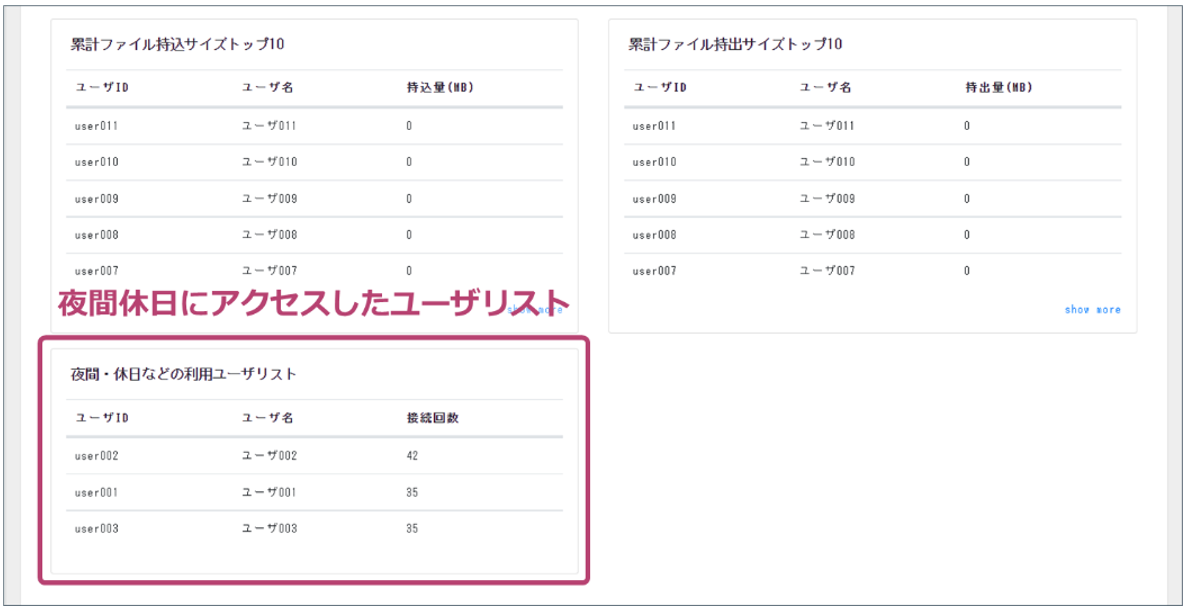The height and width of the screenshot is (607, 1185).
Task: Select user009 in 持出サイズ table
Action: click(x=654, y=199)
